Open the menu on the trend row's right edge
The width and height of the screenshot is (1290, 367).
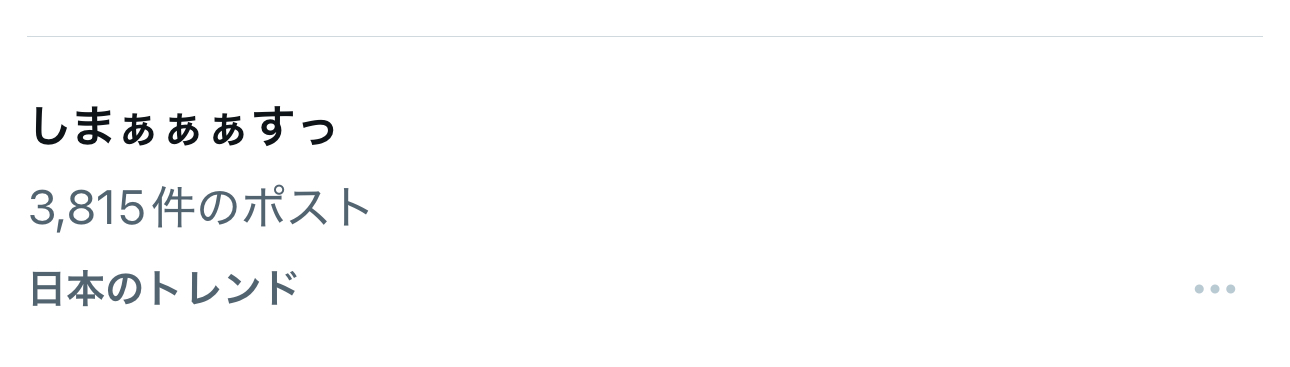[x=1215, y=289]
